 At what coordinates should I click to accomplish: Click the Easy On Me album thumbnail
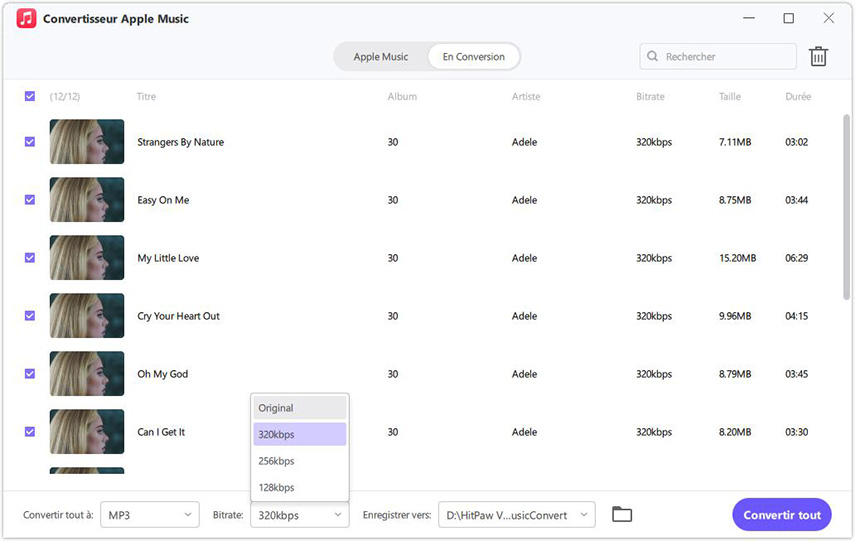click(87, 200)
